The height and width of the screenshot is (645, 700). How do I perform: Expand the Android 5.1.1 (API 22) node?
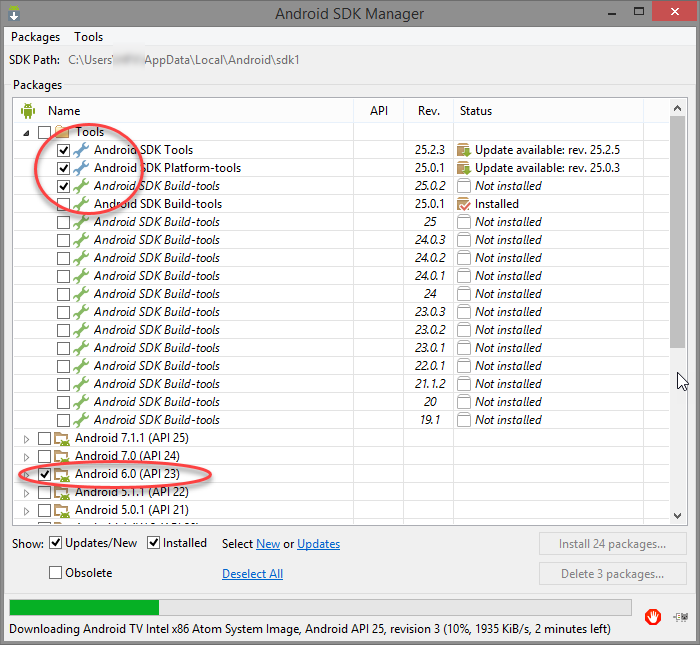(x=27, y=493)
